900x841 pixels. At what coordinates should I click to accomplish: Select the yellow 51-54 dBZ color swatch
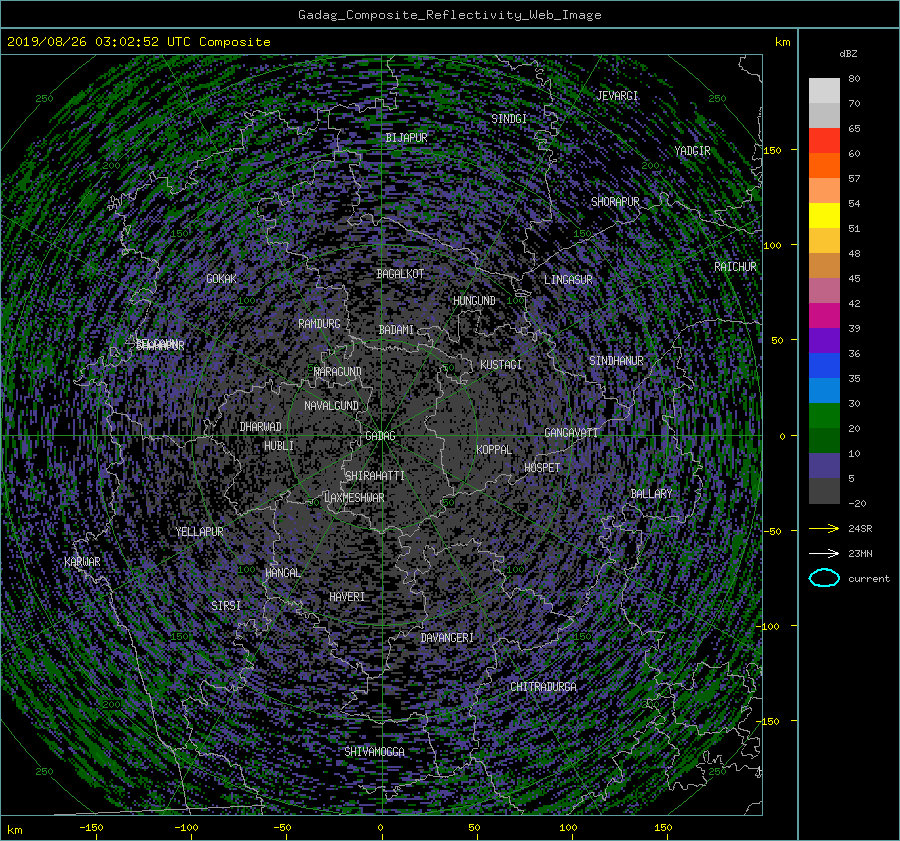824,215
